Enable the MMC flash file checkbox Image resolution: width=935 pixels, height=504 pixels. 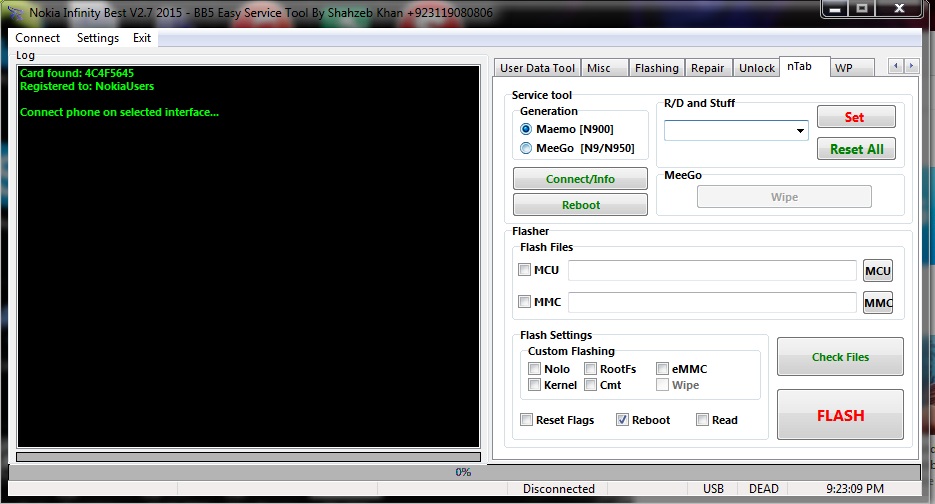tap(524, 301)
